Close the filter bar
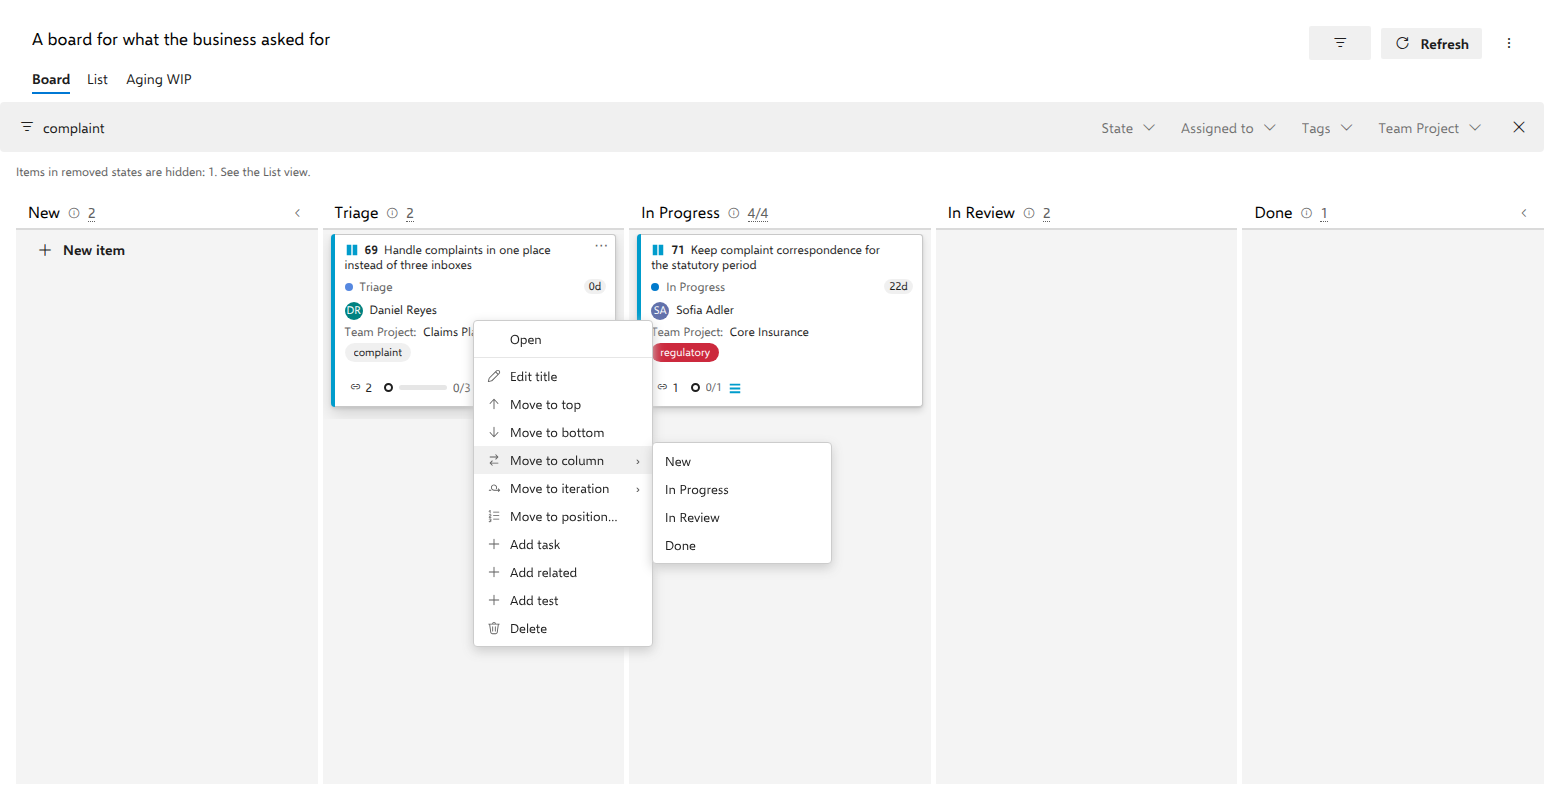 click(x=1519, y=127)
